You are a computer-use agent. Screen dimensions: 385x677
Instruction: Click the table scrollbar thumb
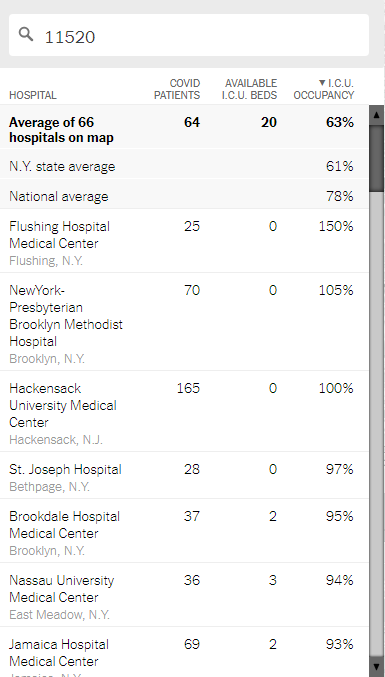tap(376, 158)
